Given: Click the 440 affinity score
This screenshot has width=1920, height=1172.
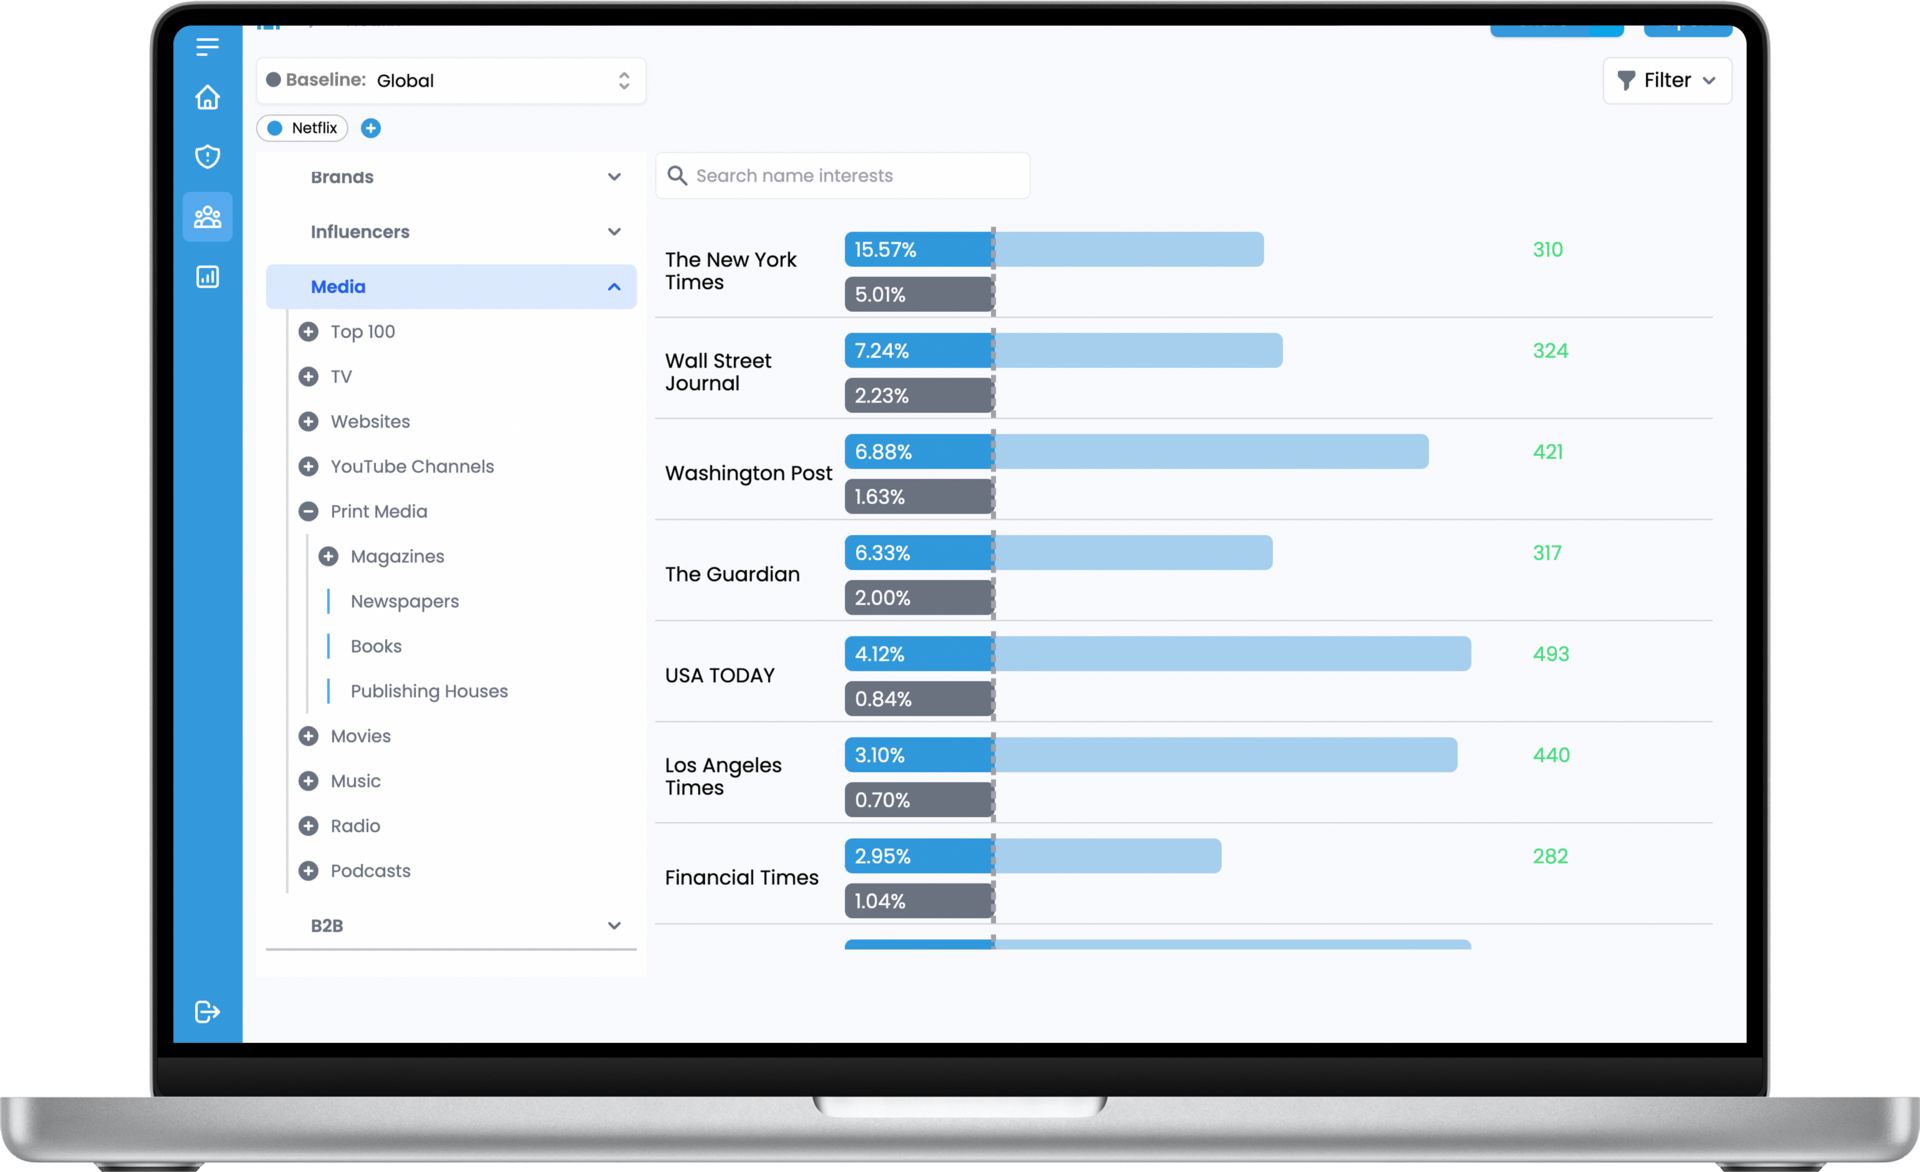Looking at the screenshot, I should pyautogui.click(x=1551, y=755).
